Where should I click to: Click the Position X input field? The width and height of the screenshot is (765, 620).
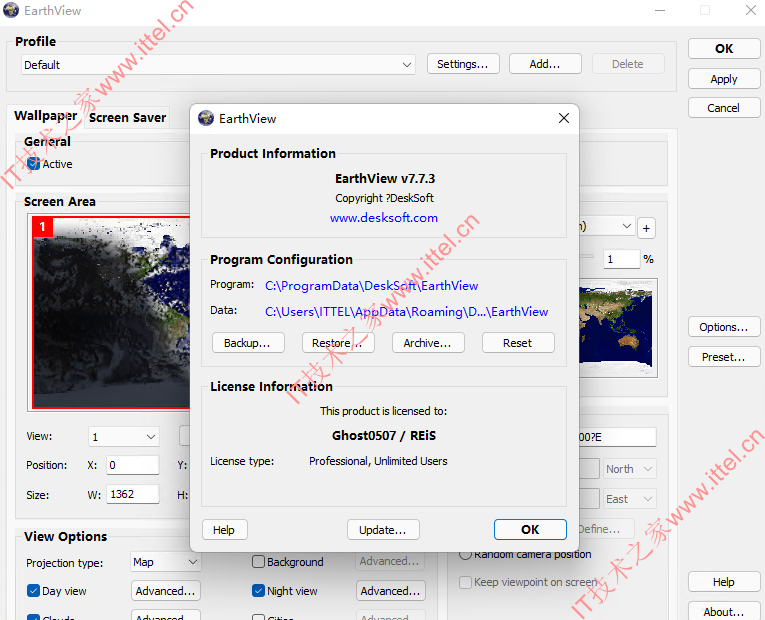(x=133, y=465)
